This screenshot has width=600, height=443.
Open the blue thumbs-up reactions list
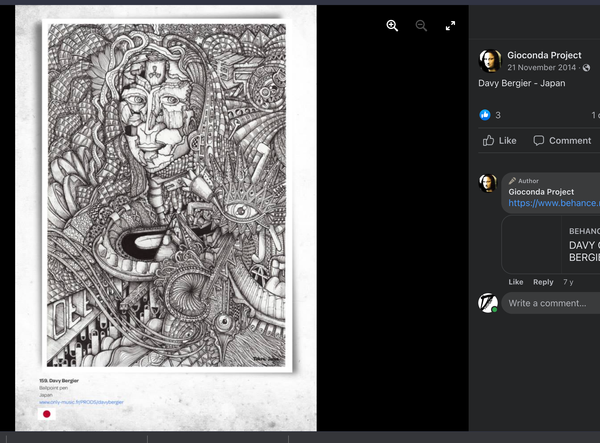click(x=486, y=115)
